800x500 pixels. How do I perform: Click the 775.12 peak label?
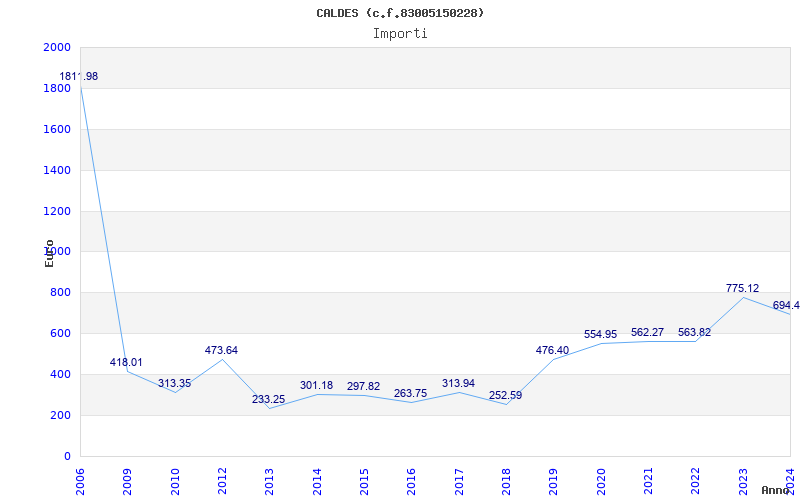742,288
